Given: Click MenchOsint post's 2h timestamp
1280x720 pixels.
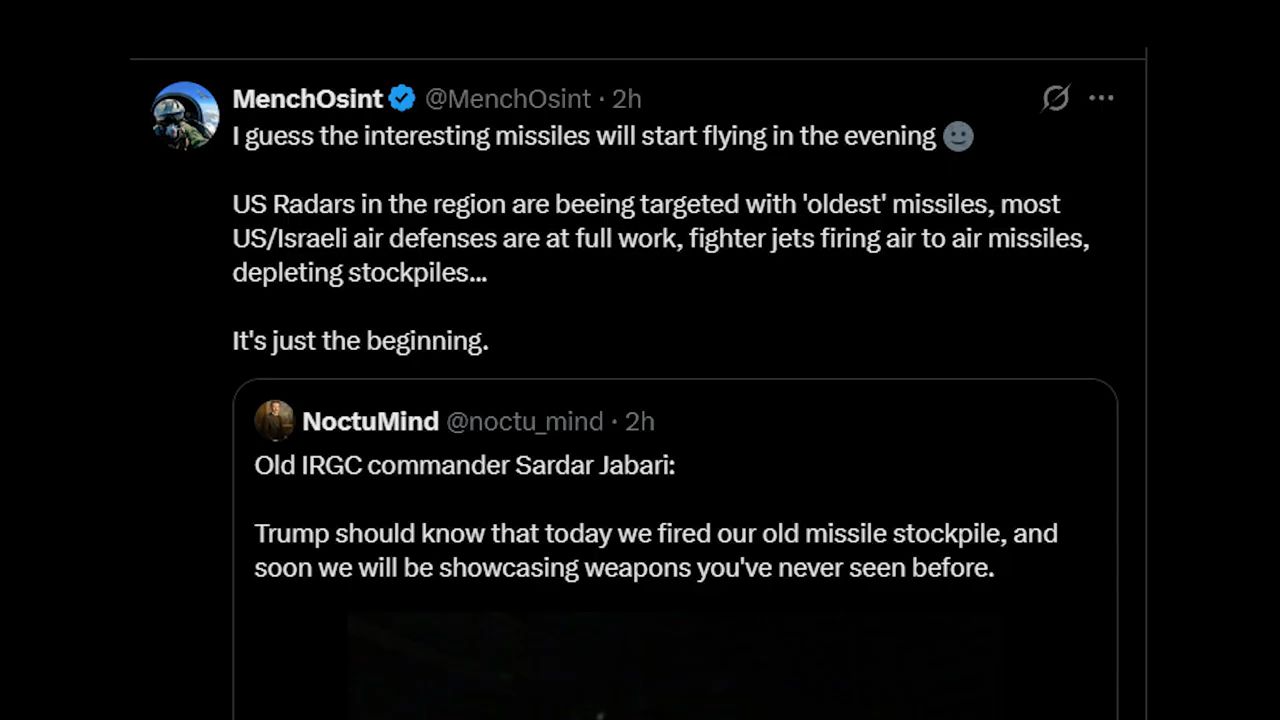Looking at the screenshot, I should click(x=627, y=99).
